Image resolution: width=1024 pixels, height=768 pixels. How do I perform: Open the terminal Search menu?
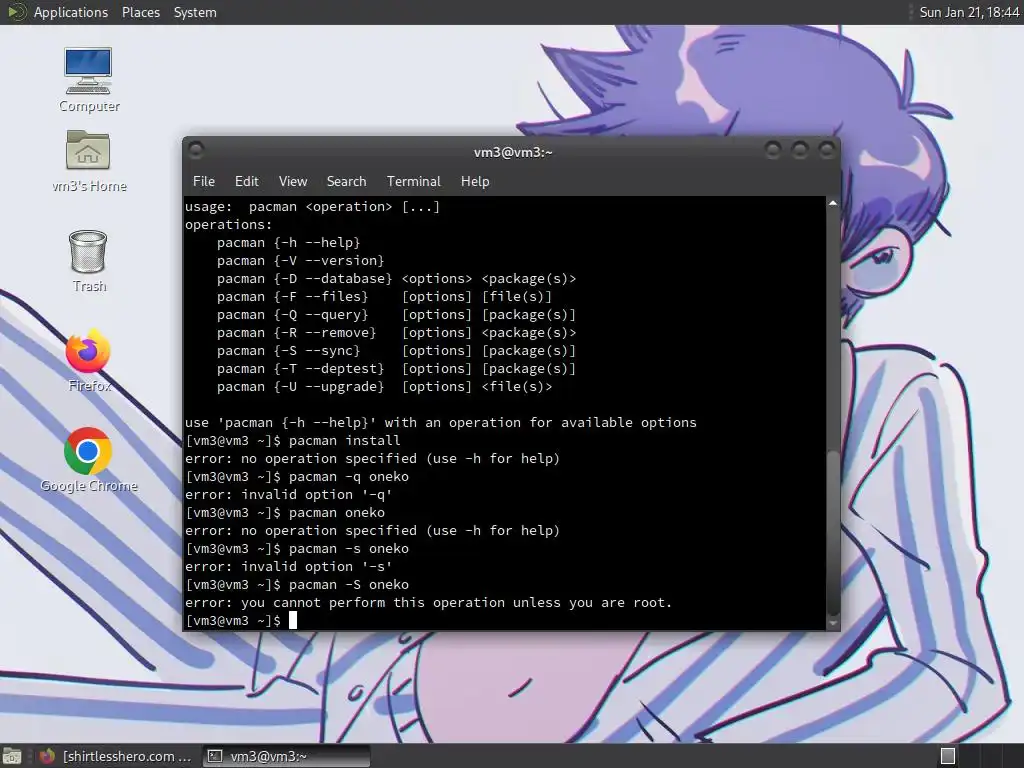pyautogui.click(x=346, y=181)
